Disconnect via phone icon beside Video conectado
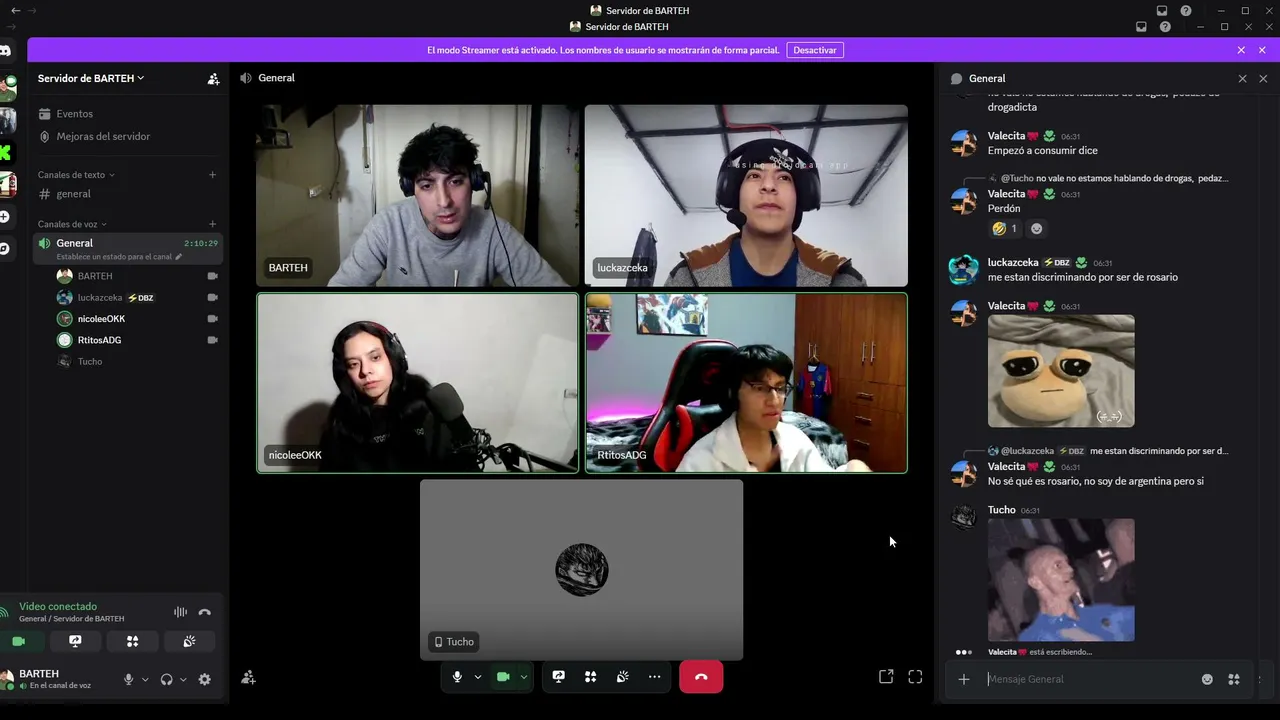1280x720 pixels. 205,612
